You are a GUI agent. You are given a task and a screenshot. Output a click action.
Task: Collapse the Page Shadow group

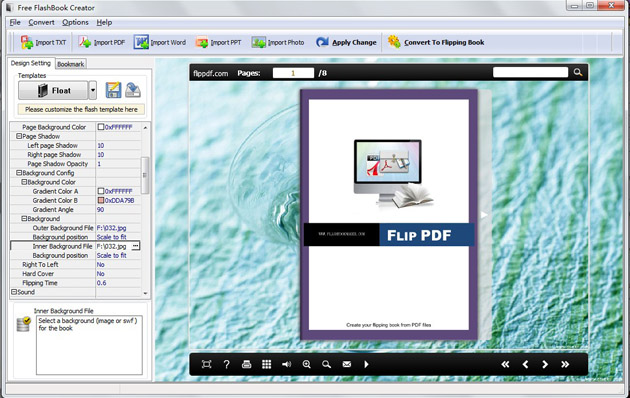[18, 136]
